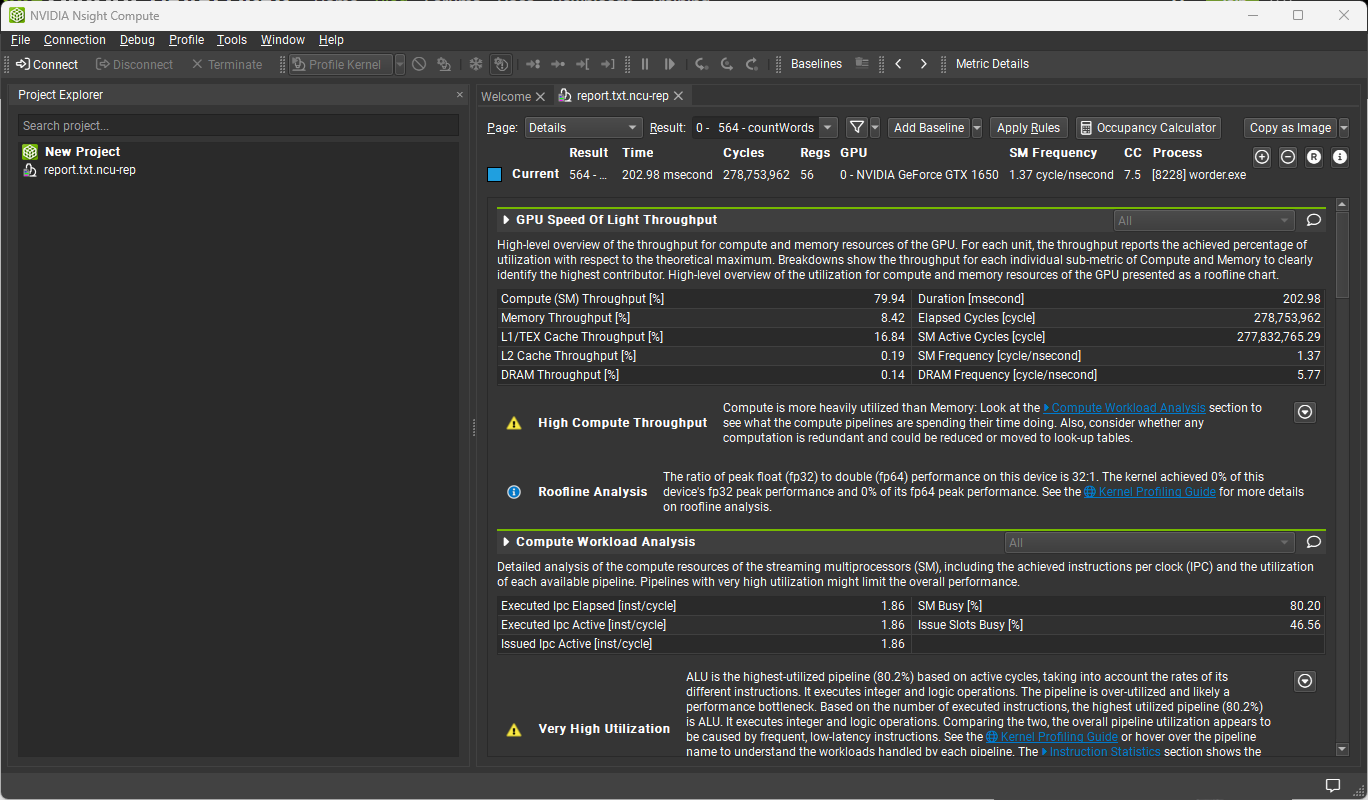Click the minus collapse-all sections icon
This screenshot has height=800, width=1368.
pos(1288,157)
